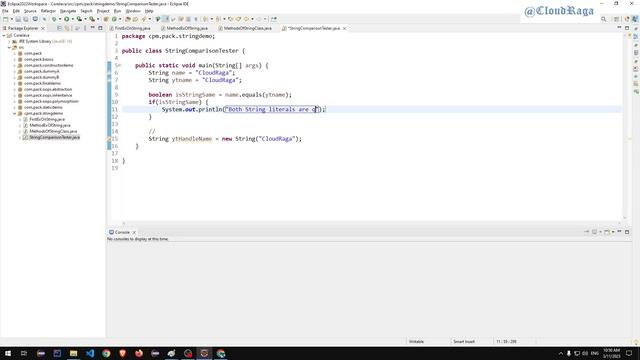Screen dimensions: 640x360
Task: Open Run button dropdown arrow
Action: [x=72, y=19]
